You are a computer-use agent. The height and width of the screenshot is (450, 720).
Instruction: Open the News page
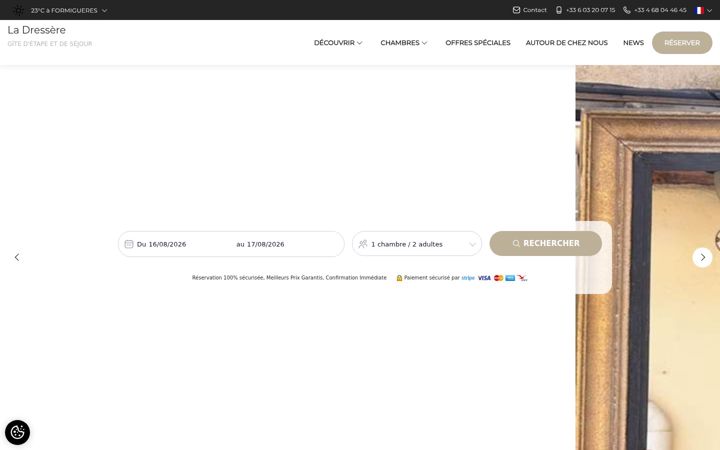click(633, 43)
